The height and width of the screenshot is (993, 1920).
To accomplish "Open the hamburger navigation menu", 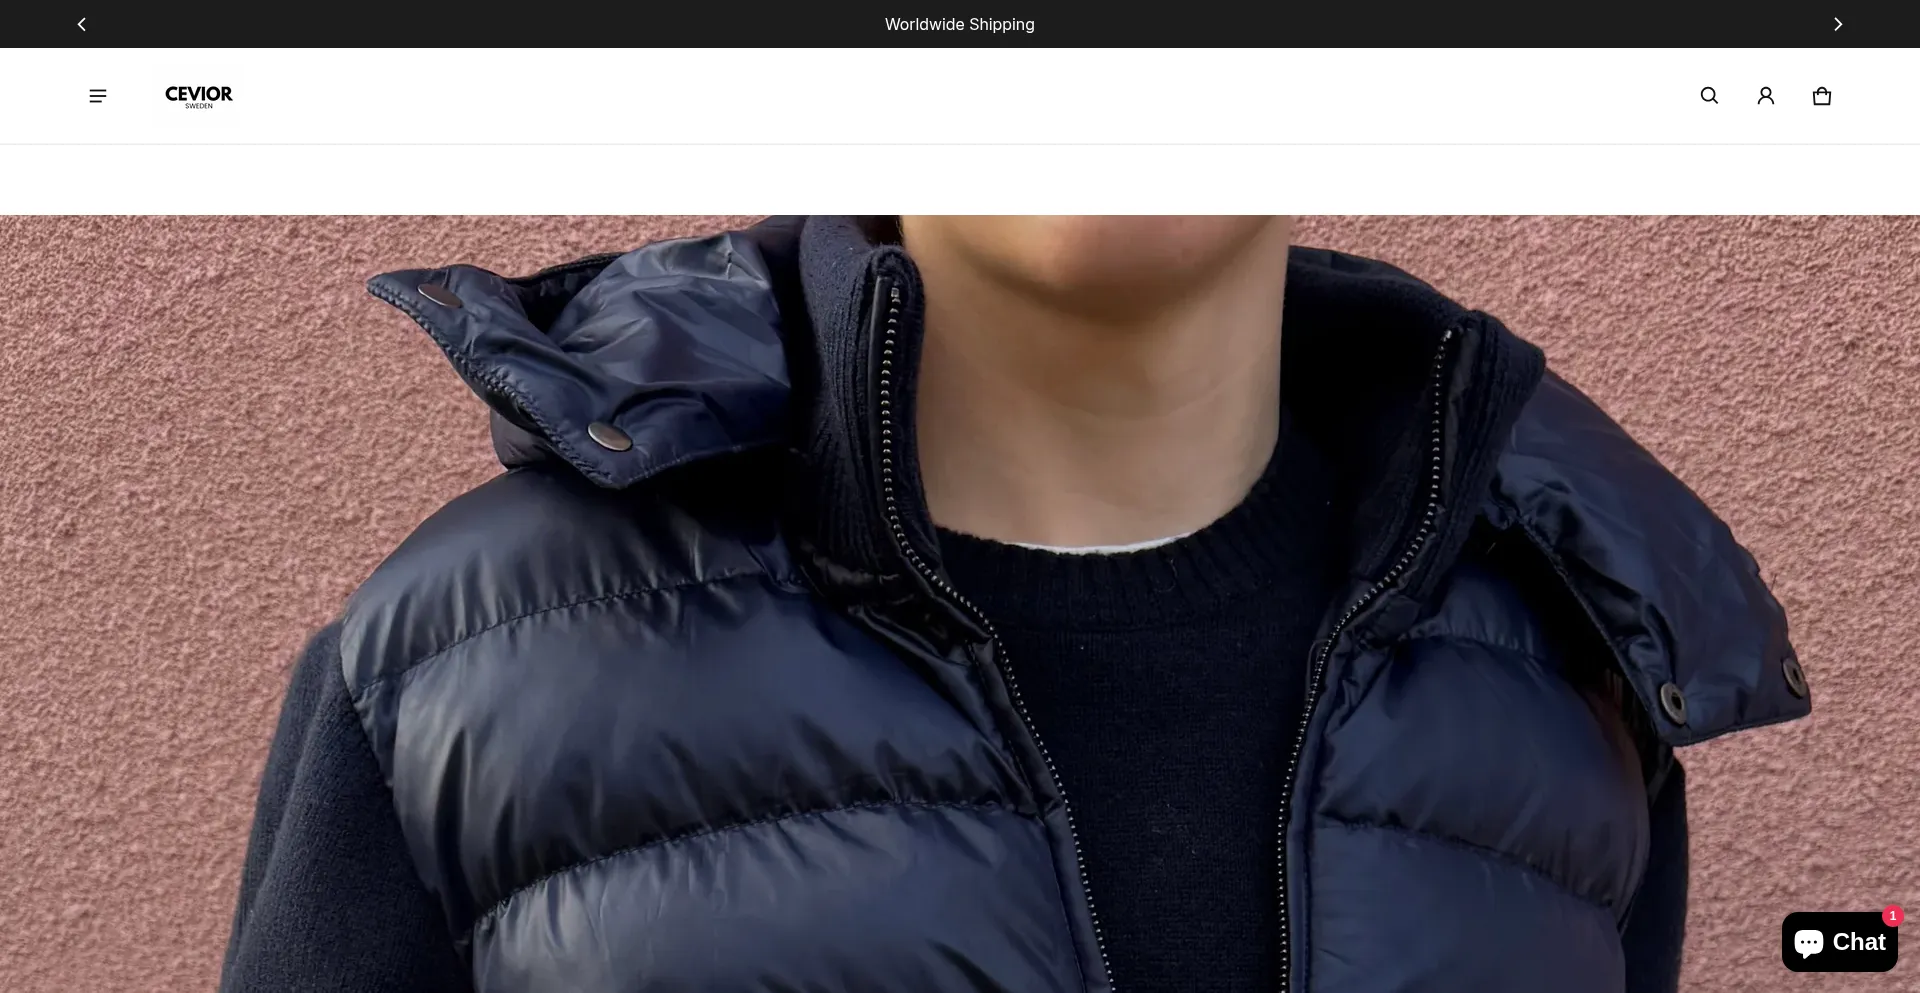I will [97, 96].
